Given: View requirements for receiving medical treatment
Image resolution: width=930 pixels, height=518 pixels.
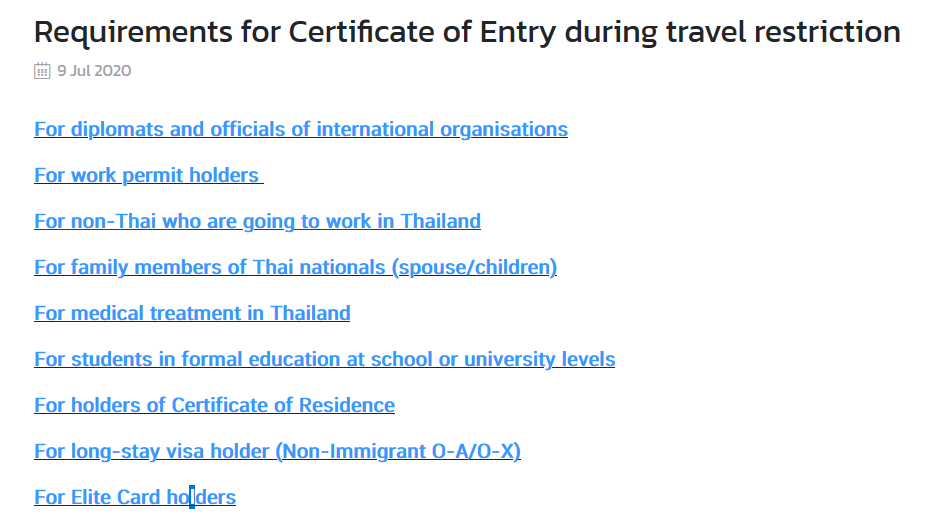Looking at the screenshot, I should [x=192, y=313].
